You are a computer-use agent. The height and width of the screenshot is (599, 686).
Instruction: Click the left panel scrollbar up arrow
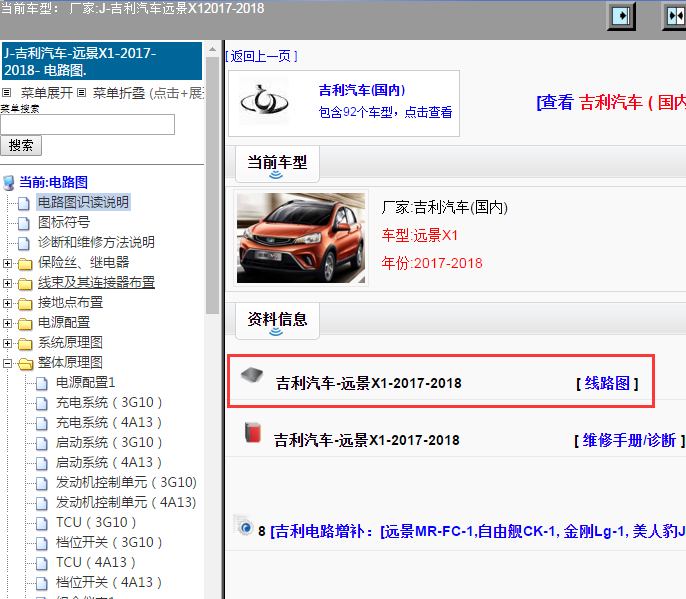point(212,49)
